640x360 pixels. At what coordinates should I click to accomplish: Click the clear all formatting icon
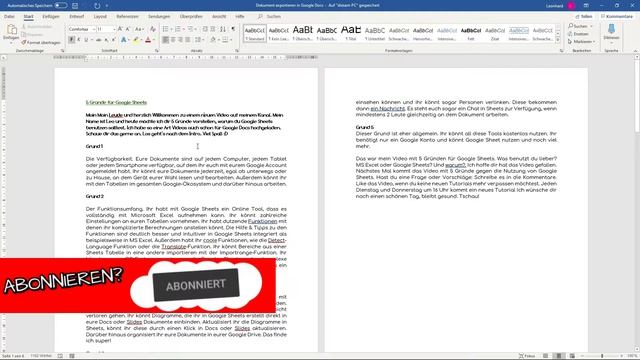[x=153, y=29]
